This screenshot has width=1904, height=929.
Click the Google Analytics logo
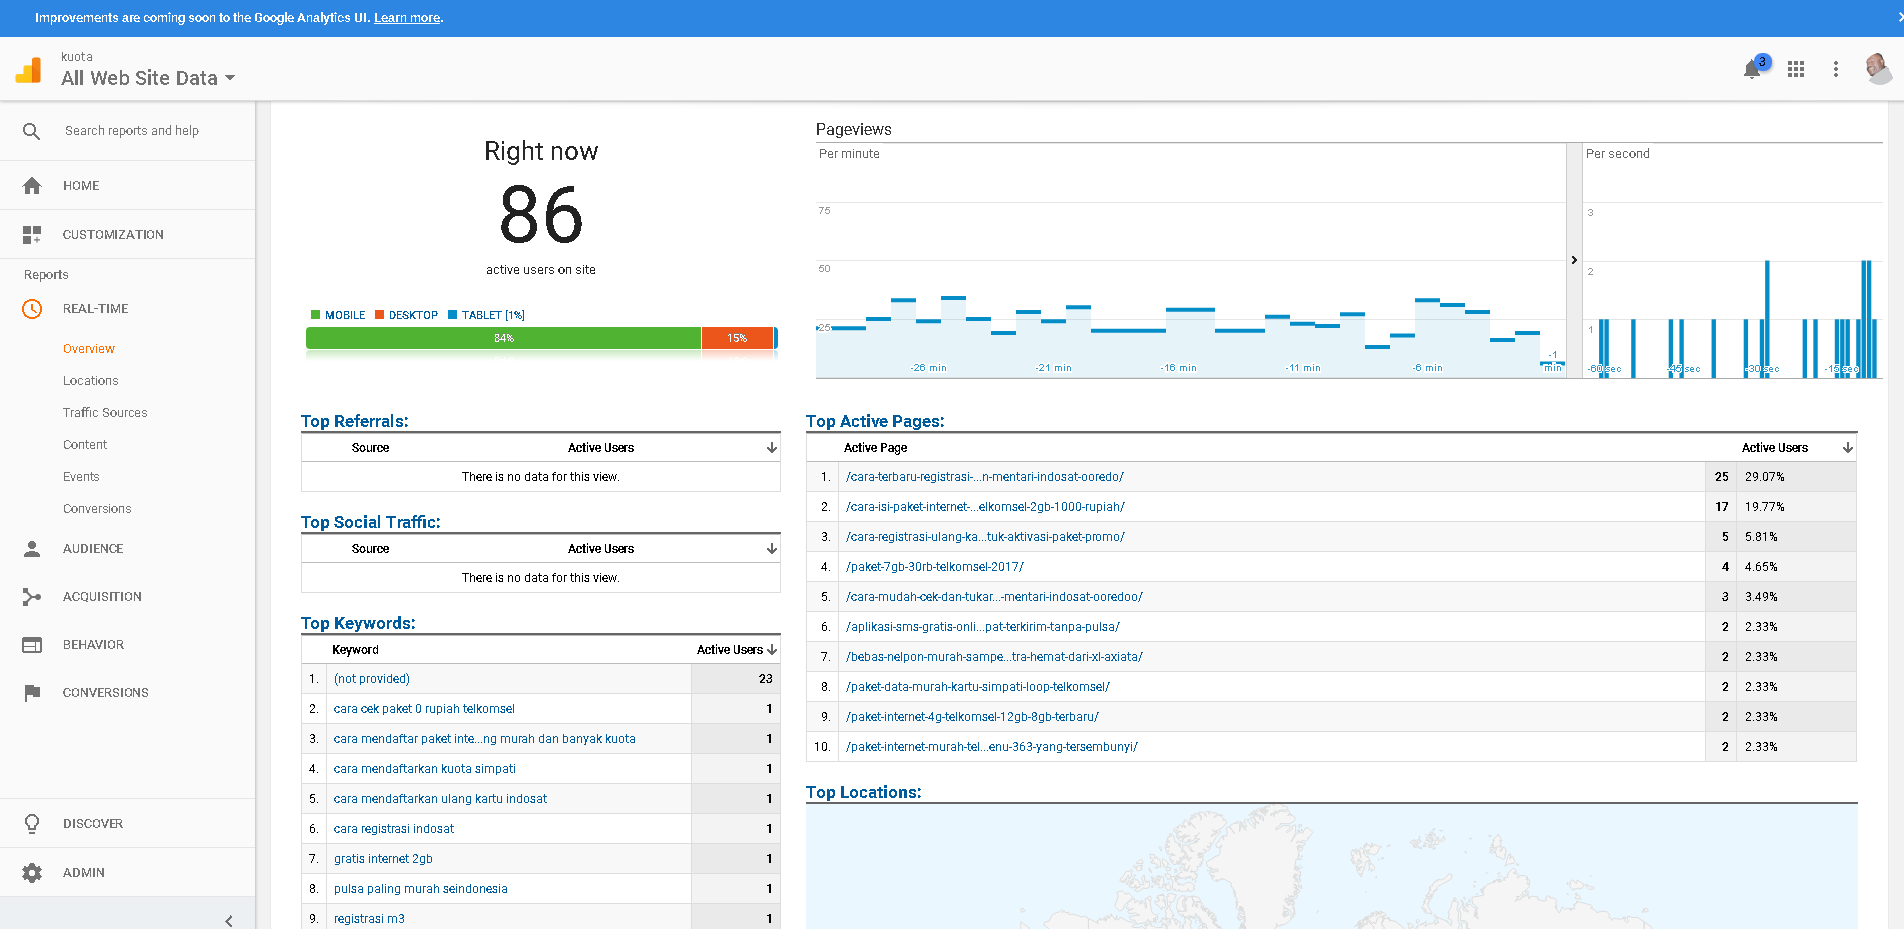pyautogui.click(x=29, y=69)
